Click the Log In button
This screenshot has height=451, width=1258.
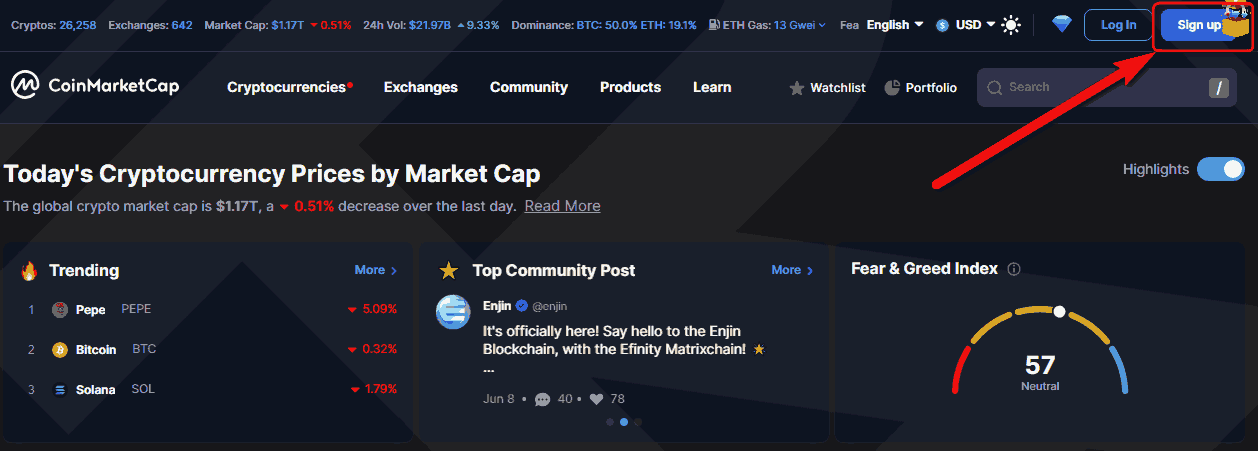pos(1118,25)
